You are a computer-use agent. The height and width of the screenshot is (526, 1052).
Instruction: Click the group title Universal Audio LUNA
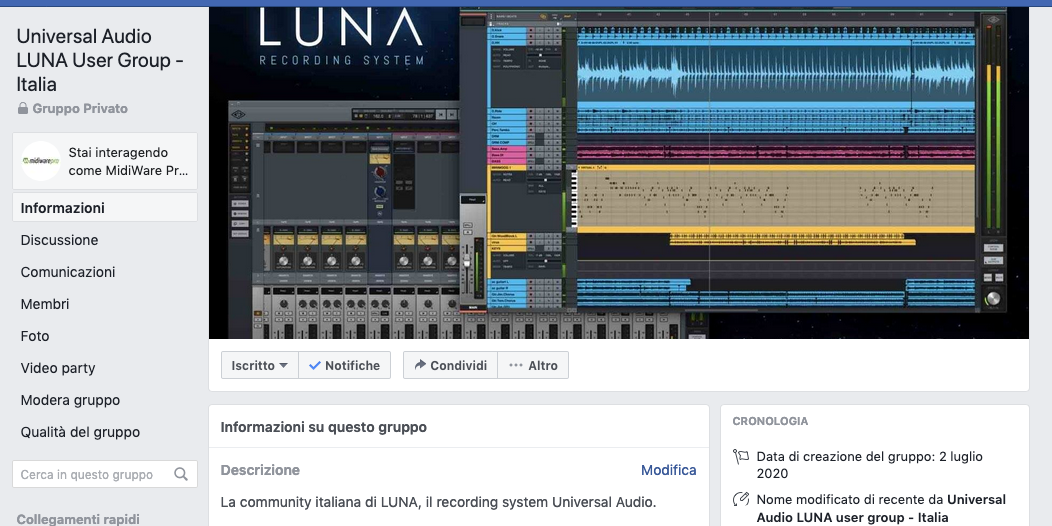pos(100,60)
